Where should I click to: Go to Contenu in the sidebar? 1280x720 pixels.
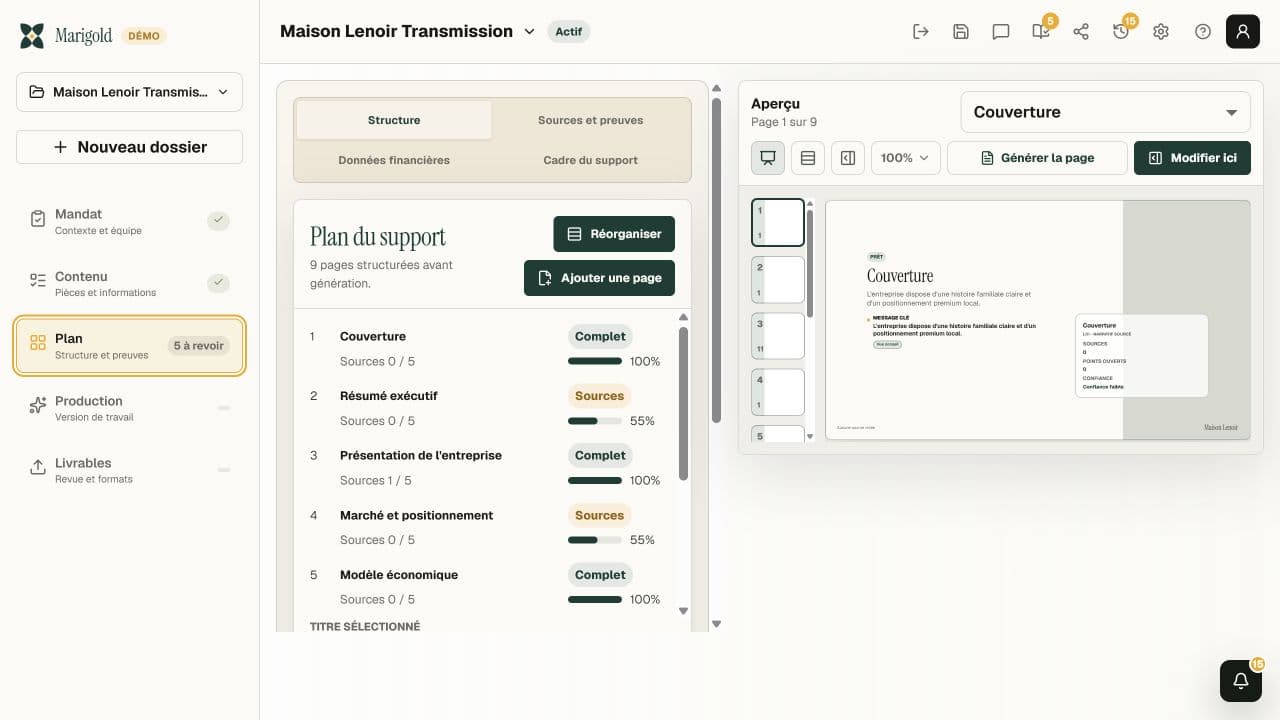click(129, 284)
